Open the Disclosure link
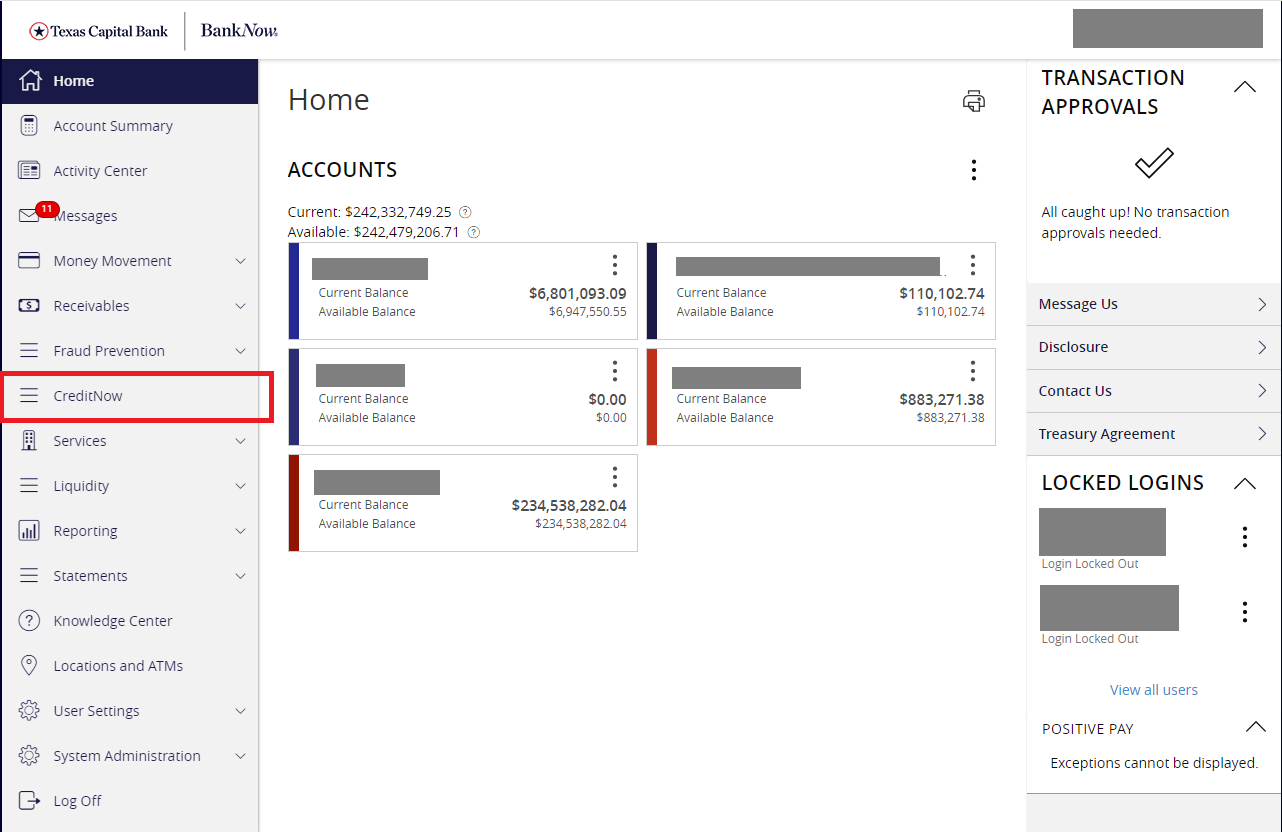The image size is (1282, 832). point(1154,347)
